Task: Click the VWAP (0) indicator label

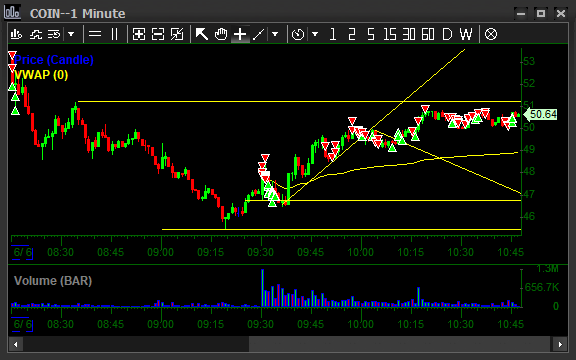Action: 41,75
